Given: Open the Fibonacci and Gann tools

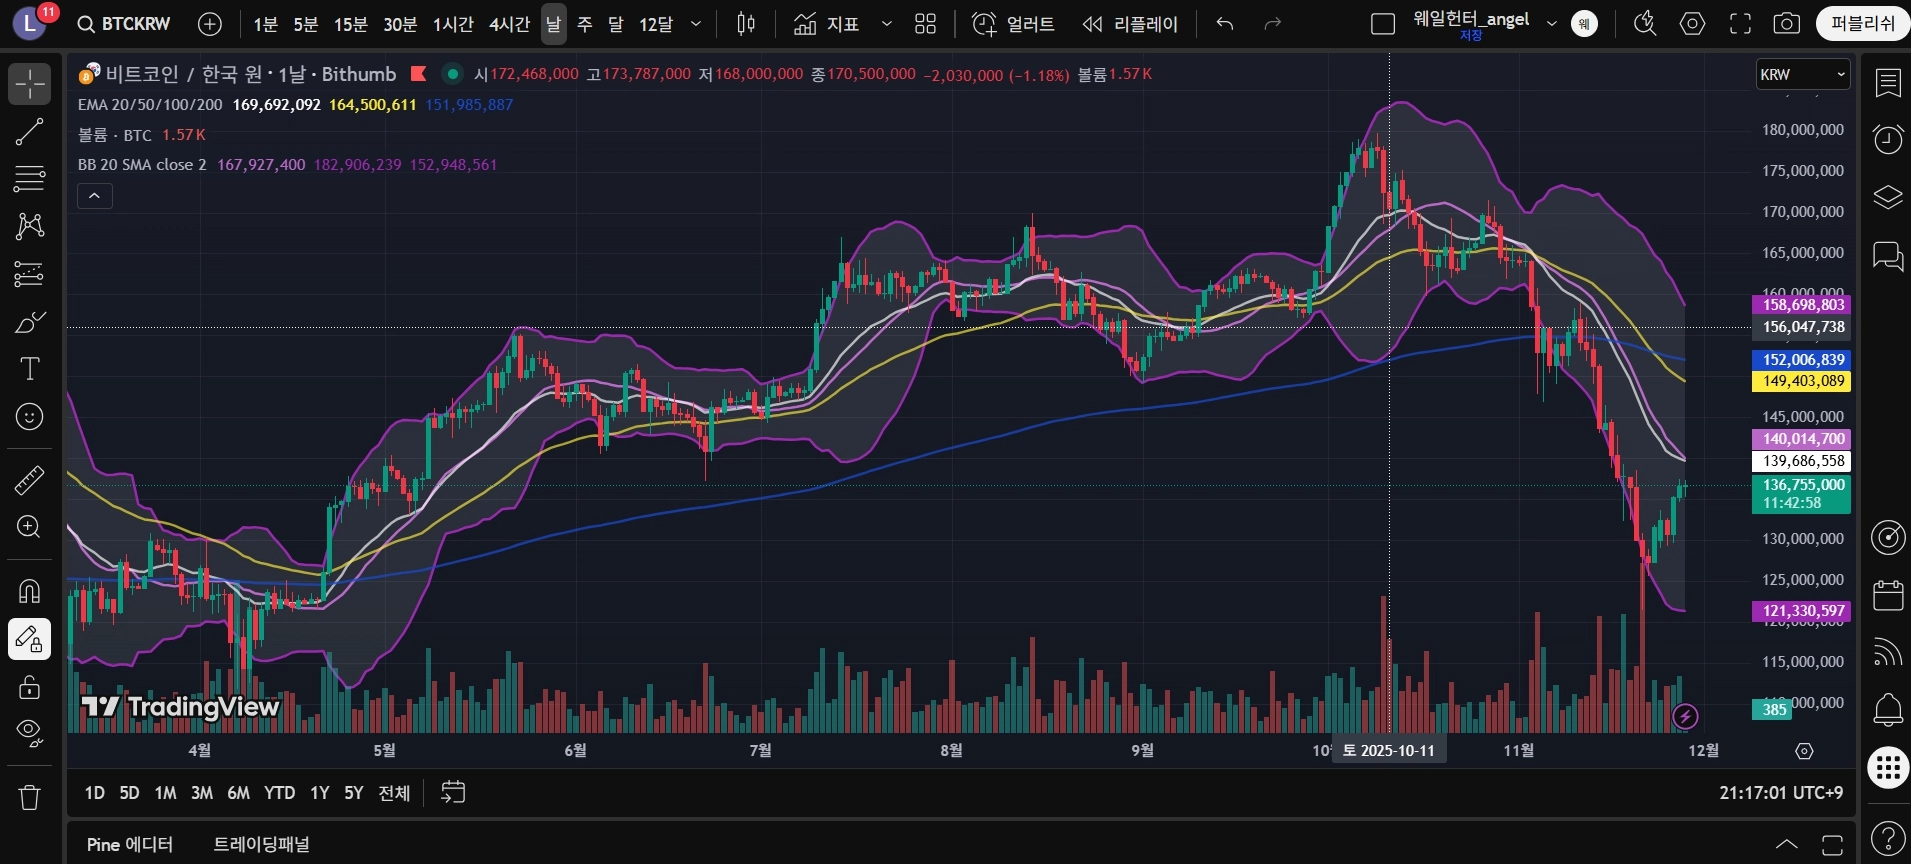Looking at the screenshot, I should (30, 179).
